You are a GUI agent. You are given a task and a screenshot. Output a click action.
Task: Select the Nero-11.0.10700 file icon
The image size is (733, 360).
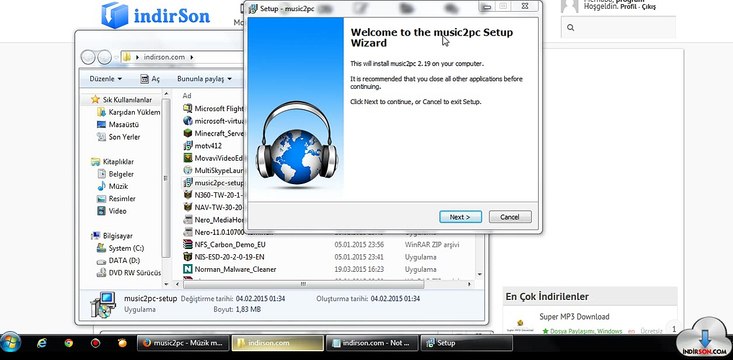(x=188, y=232)
